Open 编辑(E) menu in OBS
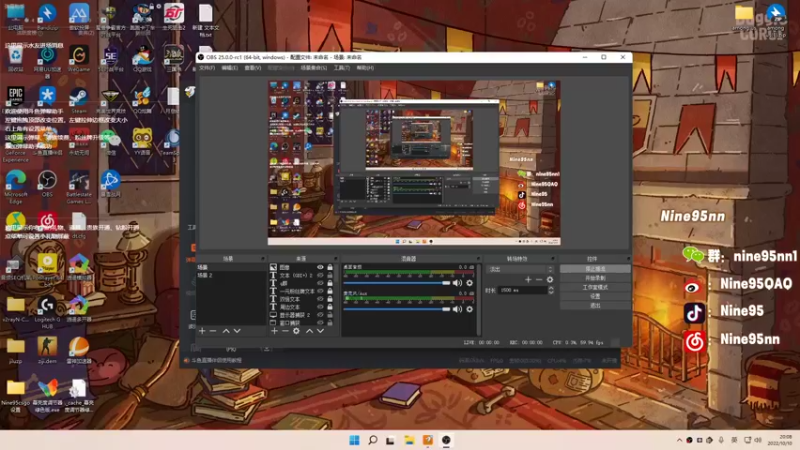Viewport: 800px width, 450px height. (230, 68)
